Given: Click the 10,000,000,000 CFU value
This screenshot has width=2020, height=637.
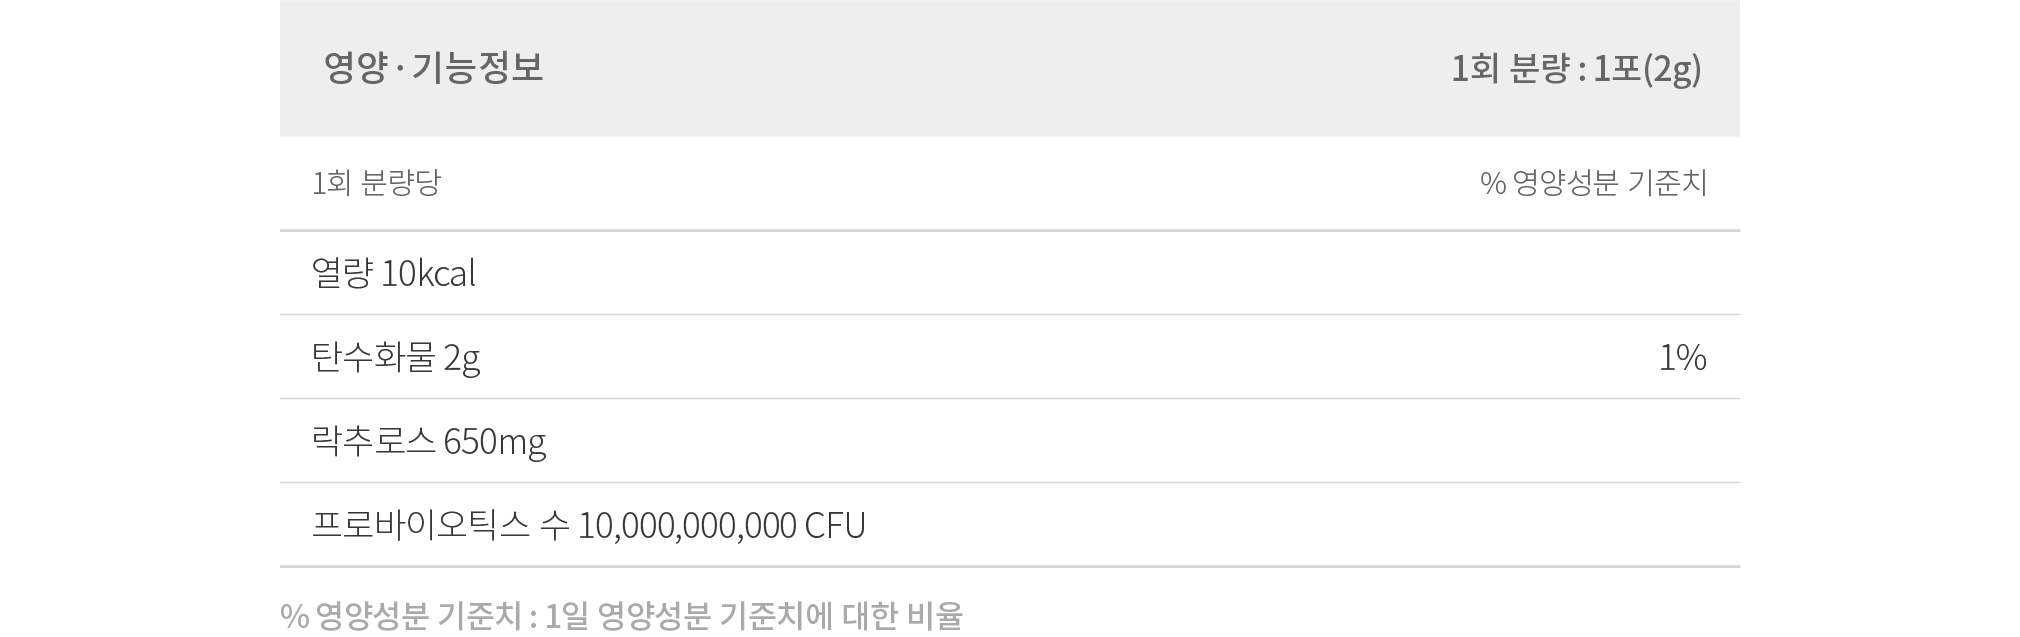Looking at the screenshot, I should [722, 526].
